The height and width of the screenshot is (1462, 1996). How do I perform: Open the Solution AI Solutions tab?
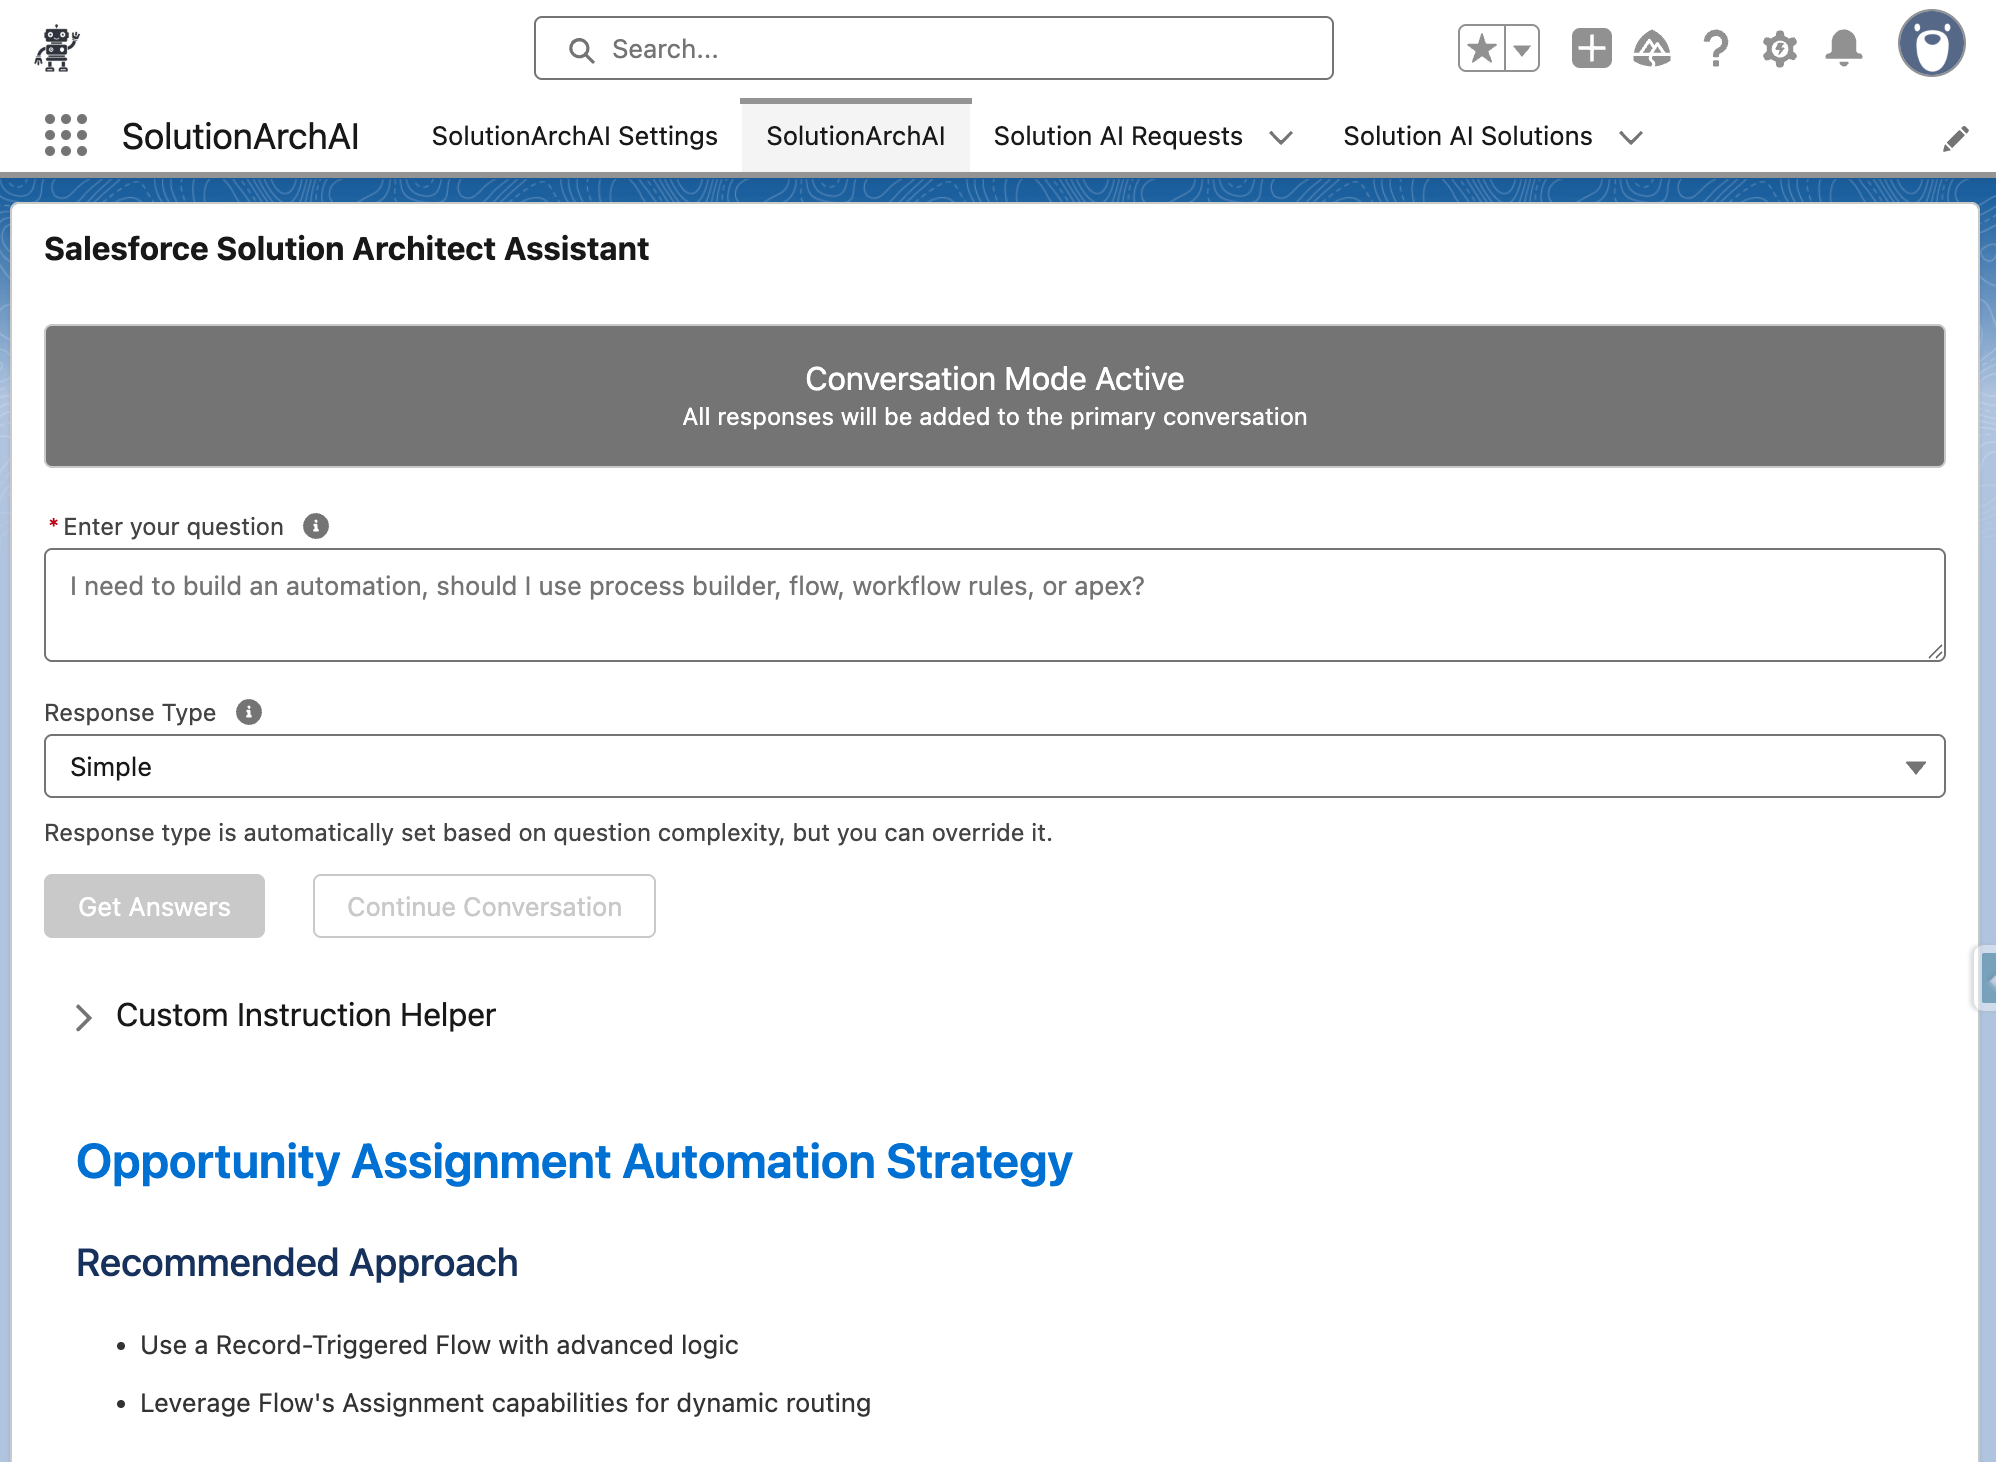point(1468,136)
